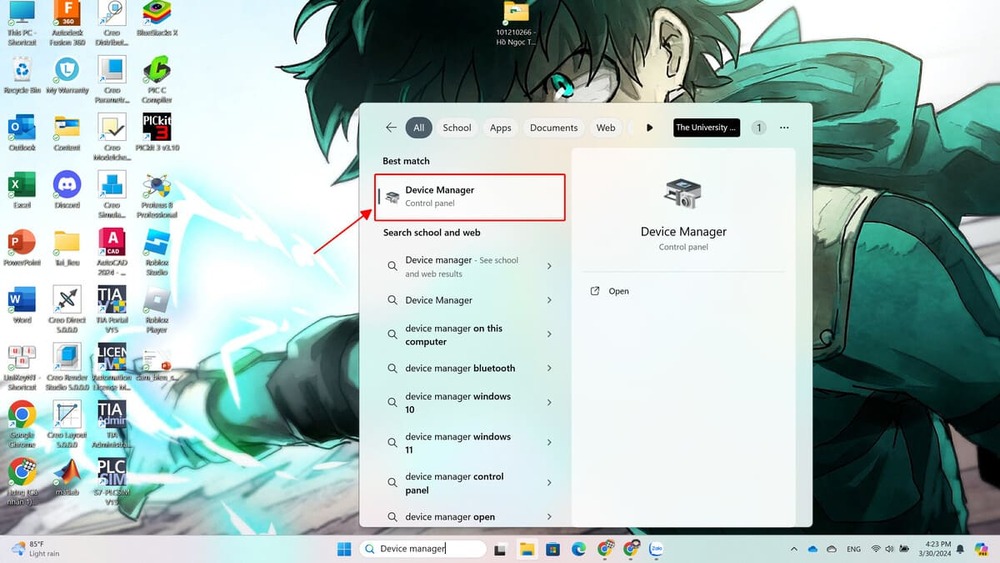Show hidden system tray icons
The image size is (1000, 563).
click(794, 549)
